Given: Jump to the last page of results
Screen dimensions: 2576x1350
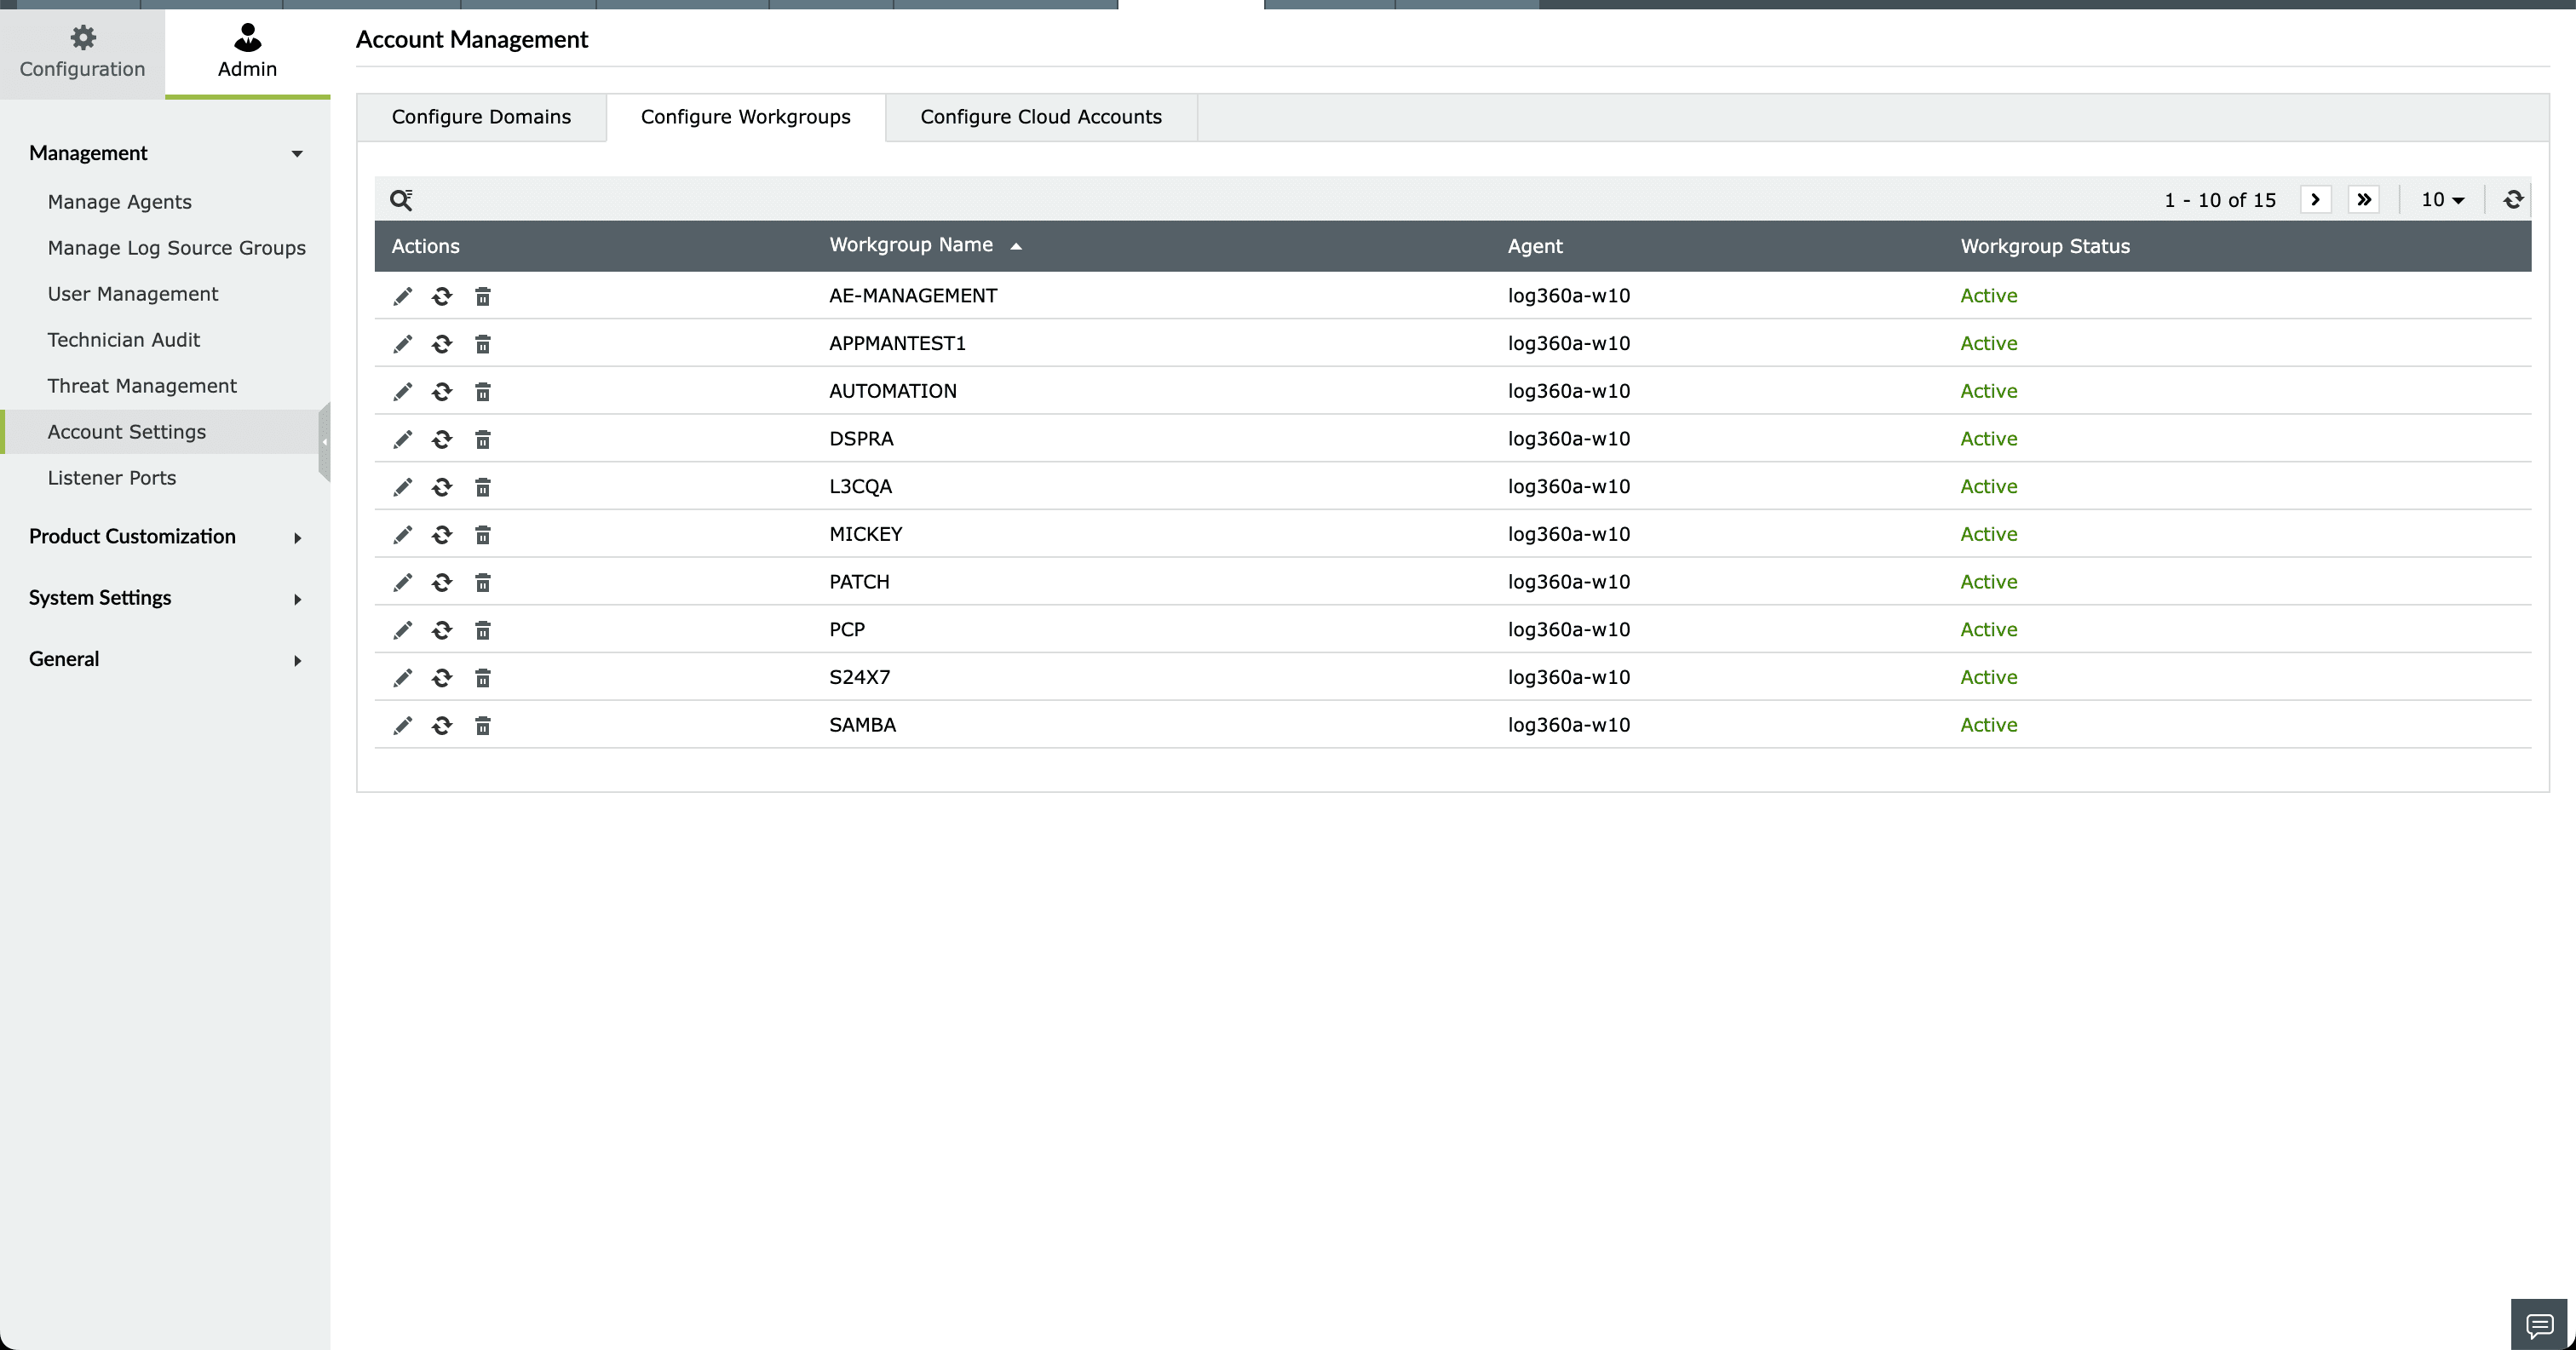Looking at the screenshot, I should (2363, 200).
